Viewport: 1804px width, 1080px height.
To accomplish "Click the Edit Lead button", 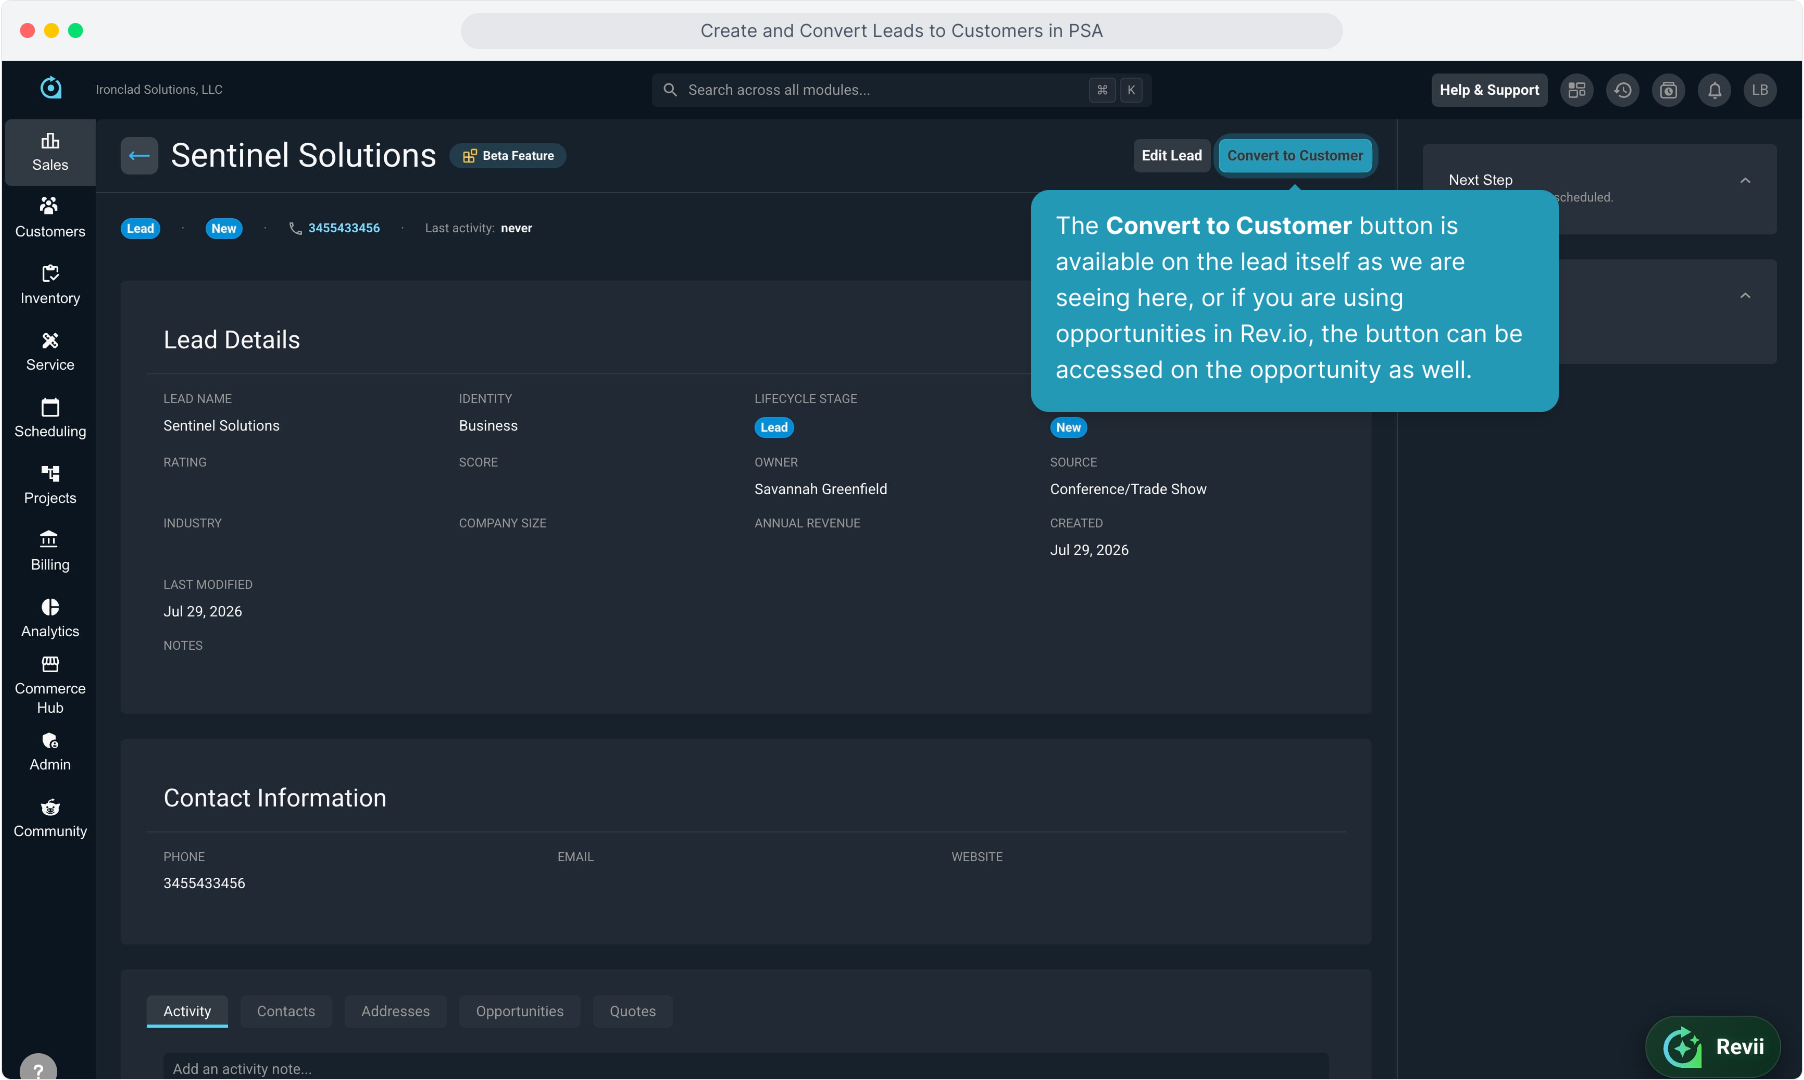I will (1172, 156).
